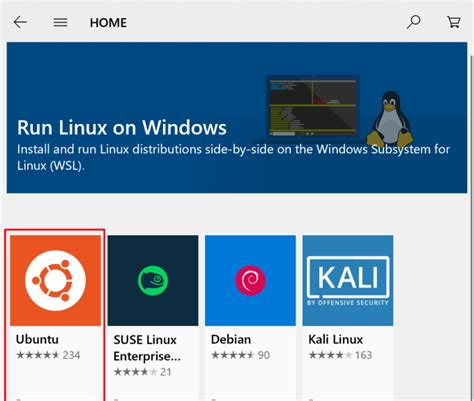474x401 pixels.
Task: Go back with the back arrow
Action: pos(20,23)
